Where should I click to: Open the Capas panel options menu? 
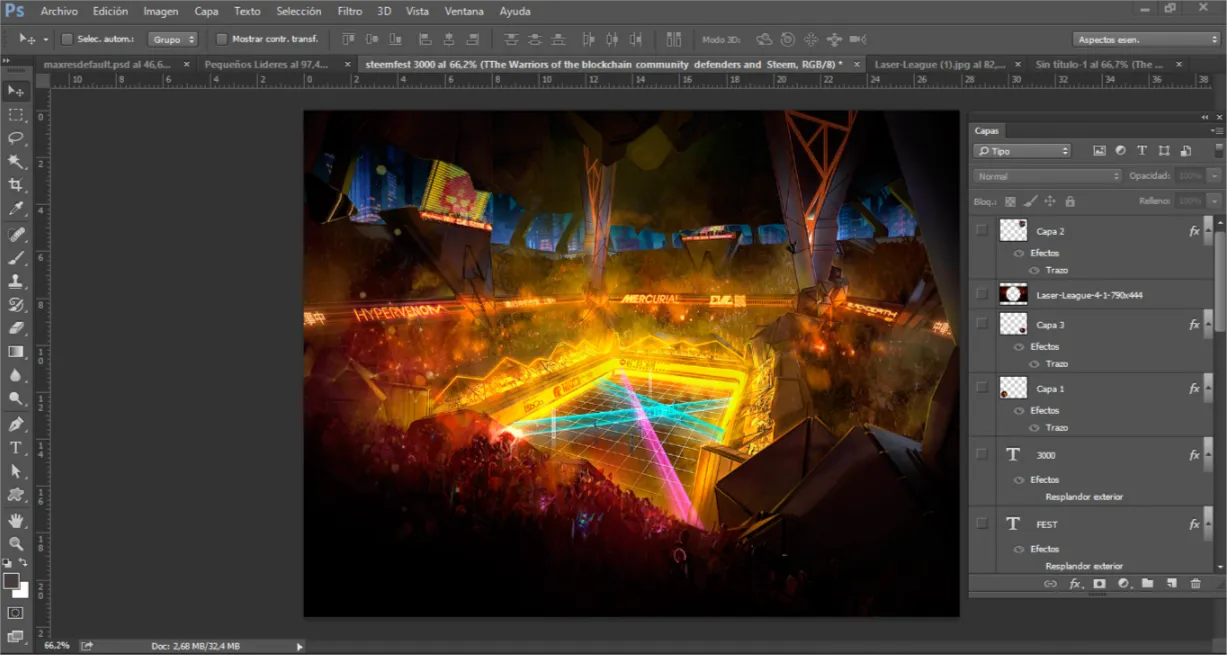(1216, 130)
